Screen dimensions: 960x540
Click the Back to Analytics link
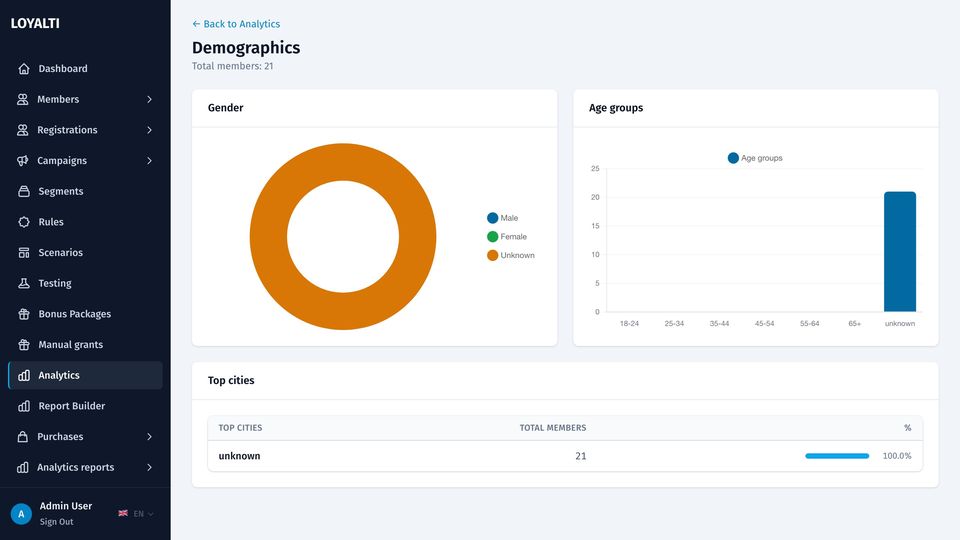tap(236, 24)
